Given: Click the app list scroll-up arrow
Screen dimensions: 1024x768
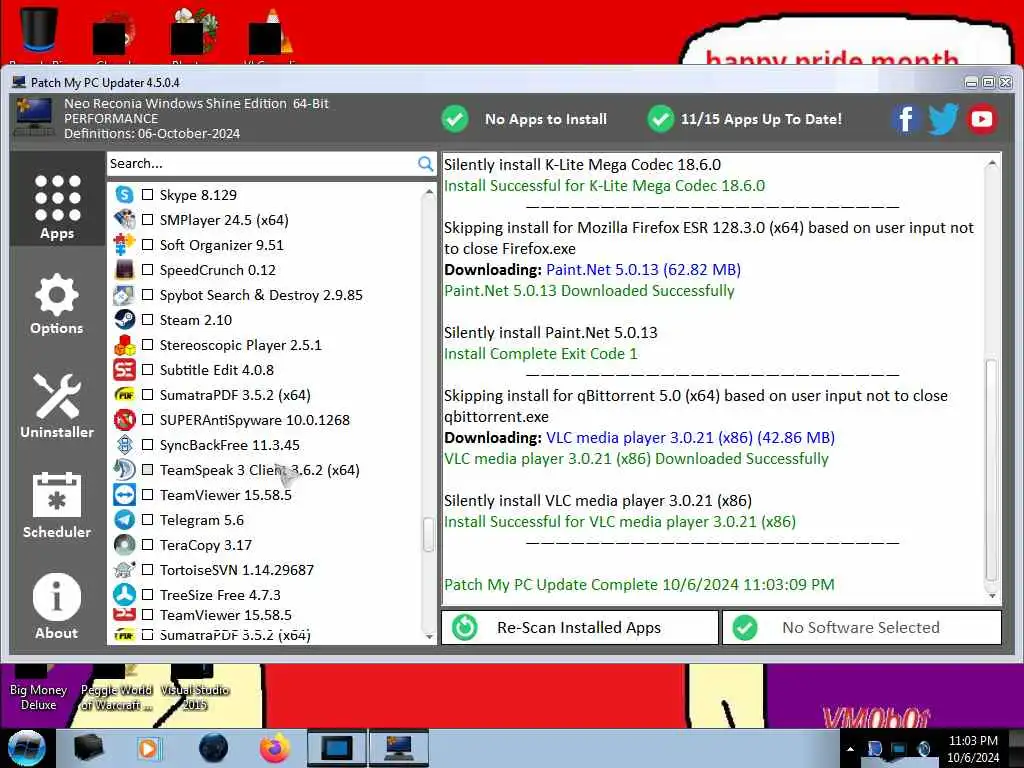Looking at the screenshot, I should (x=428, y=191).
